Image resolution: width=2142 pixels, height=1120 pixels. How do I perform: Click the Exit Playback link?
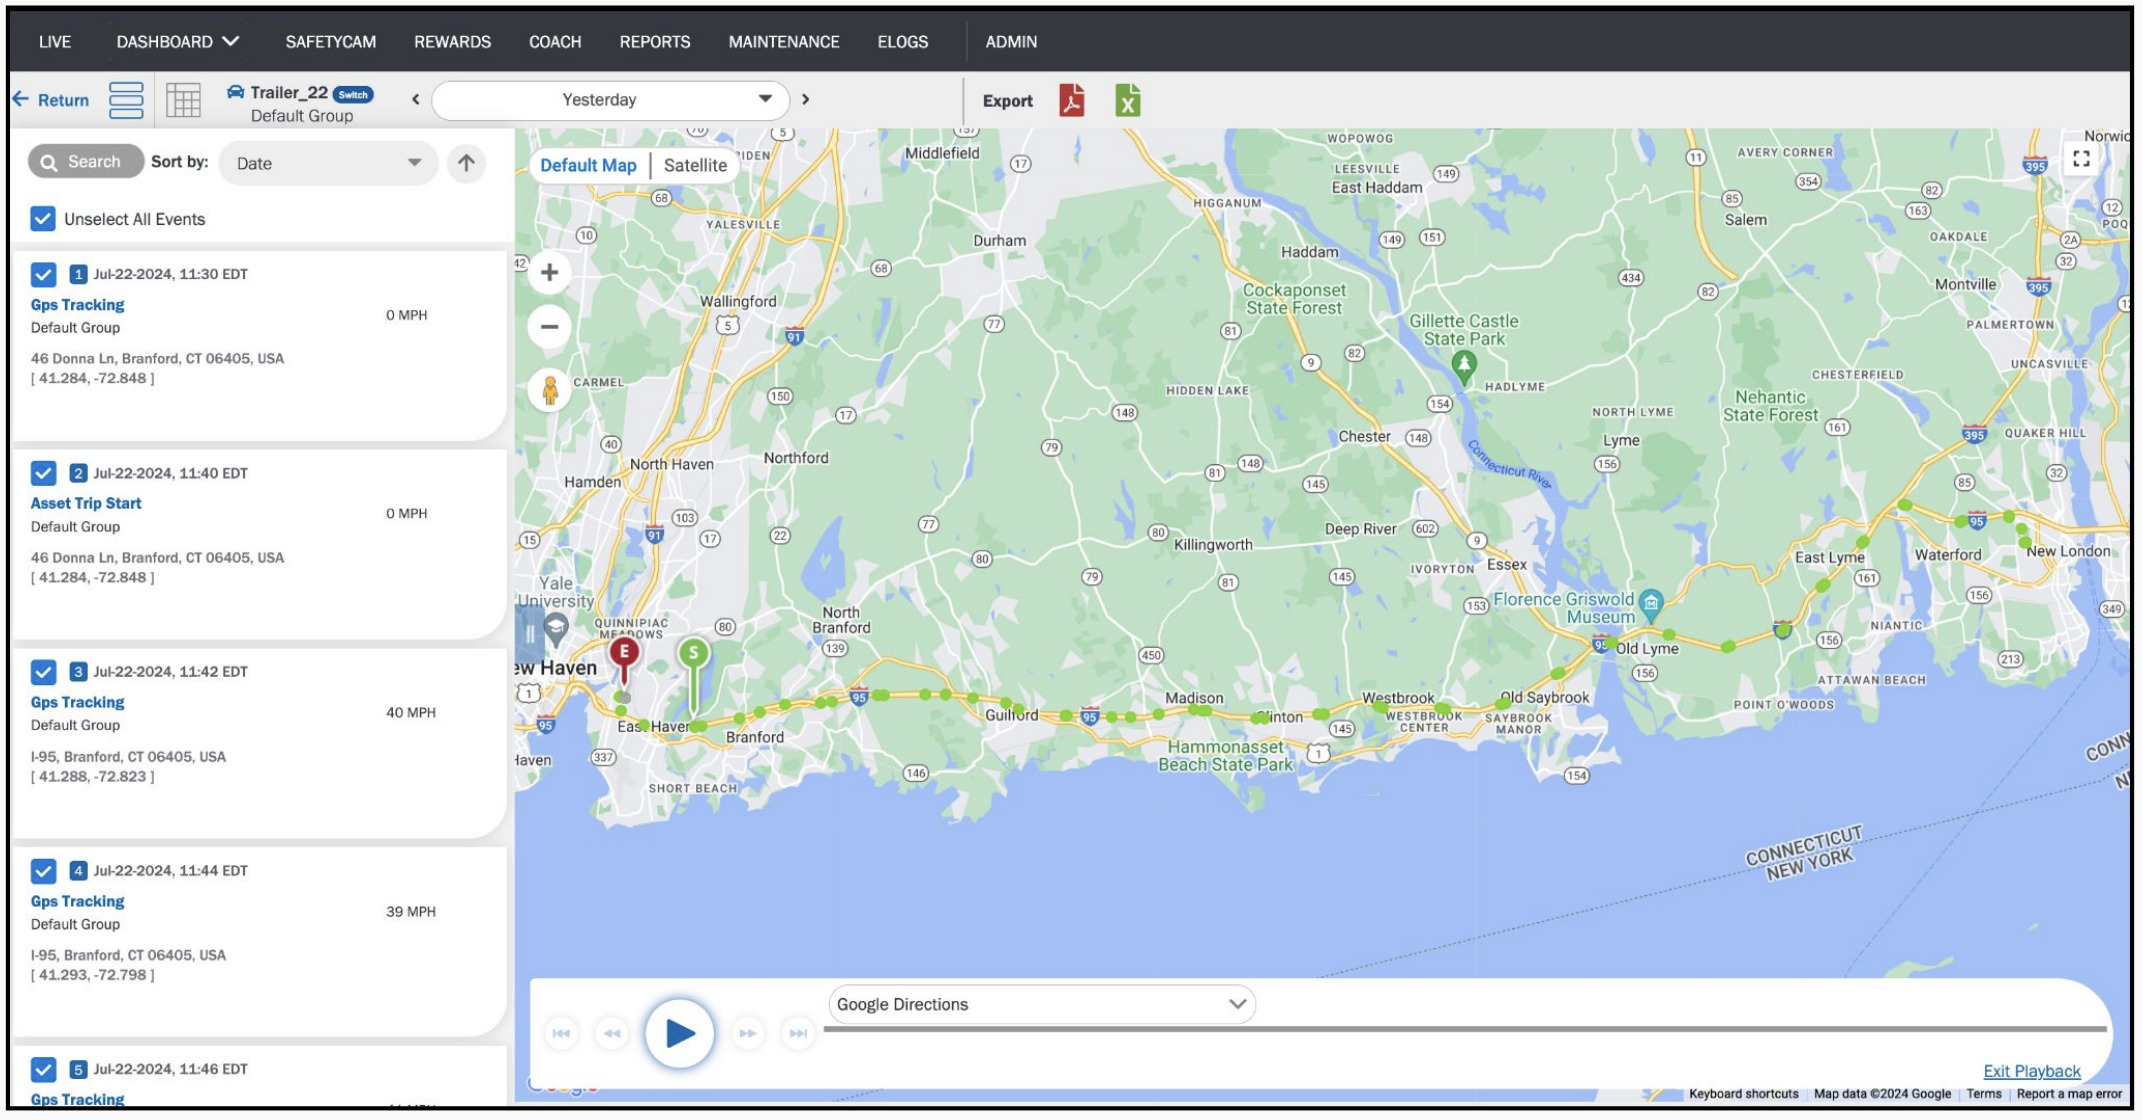tap(2031, 1071)
